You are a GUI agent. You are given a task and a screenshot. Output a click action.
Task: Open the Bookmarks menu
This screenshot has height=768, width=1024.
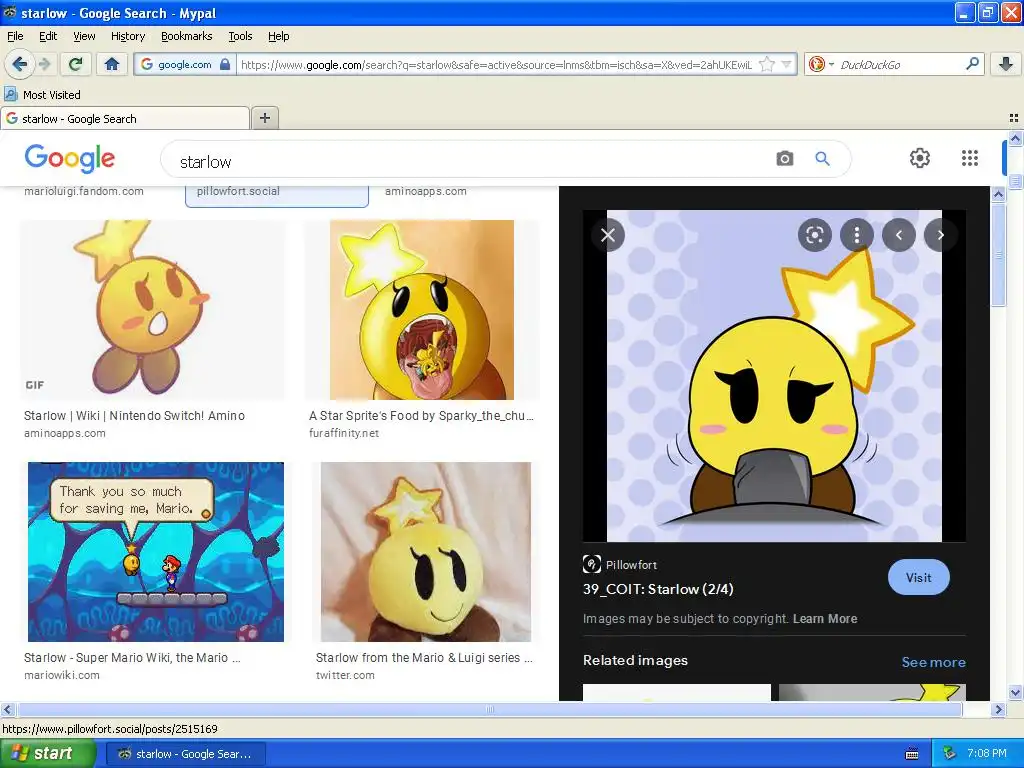187,36
